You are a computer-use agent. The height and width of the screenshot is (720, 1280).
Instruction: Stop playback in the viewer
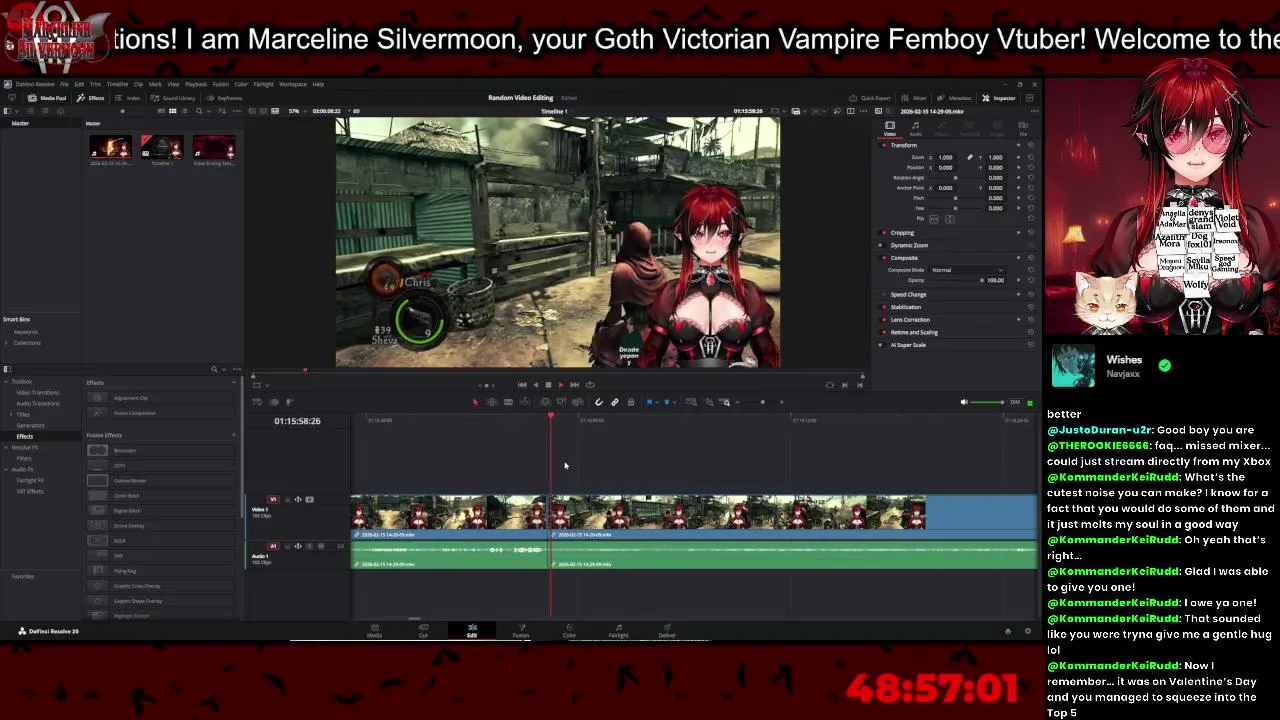(548, 385)
